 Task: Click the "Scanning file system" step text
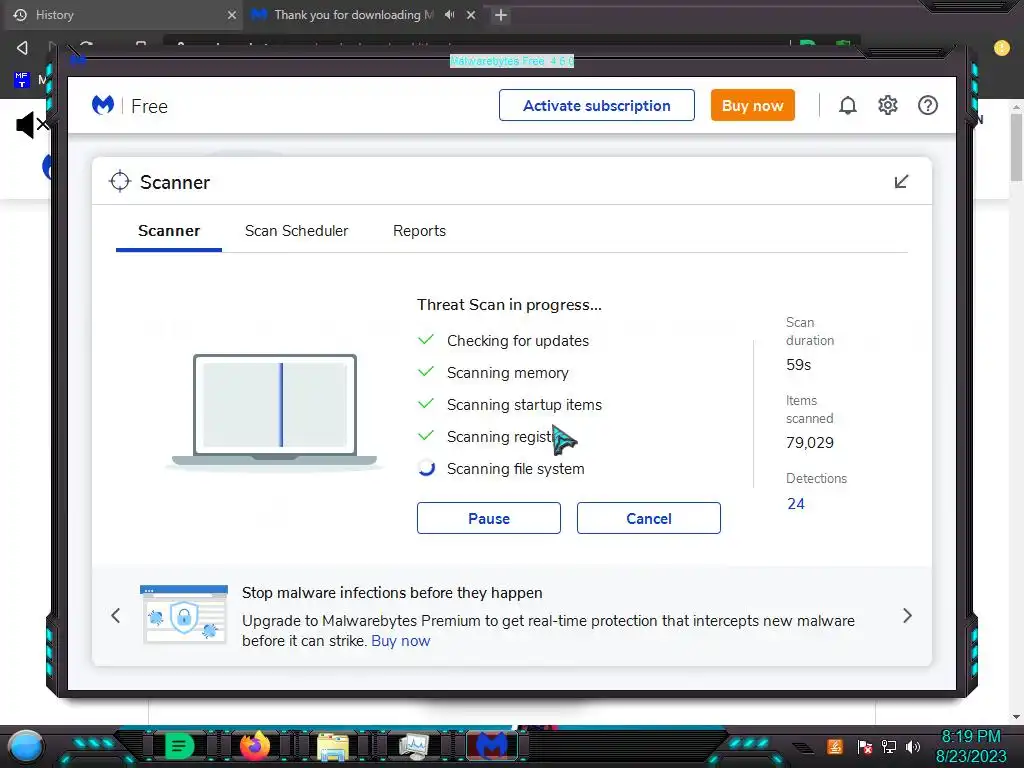(515, 469)
